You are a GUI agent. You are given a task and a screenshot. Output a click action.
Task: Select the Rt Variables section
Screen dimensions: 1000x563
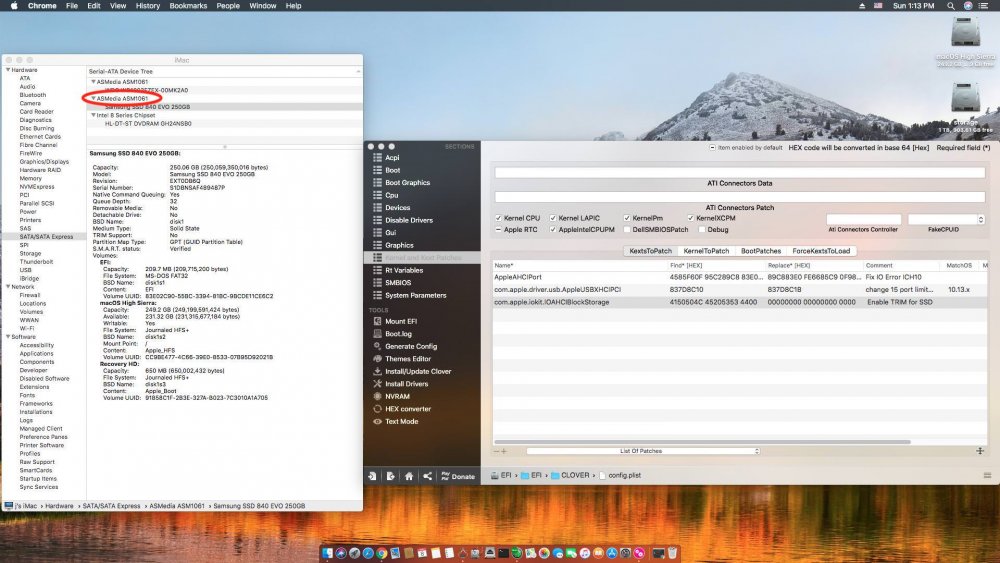pos(404,270)
